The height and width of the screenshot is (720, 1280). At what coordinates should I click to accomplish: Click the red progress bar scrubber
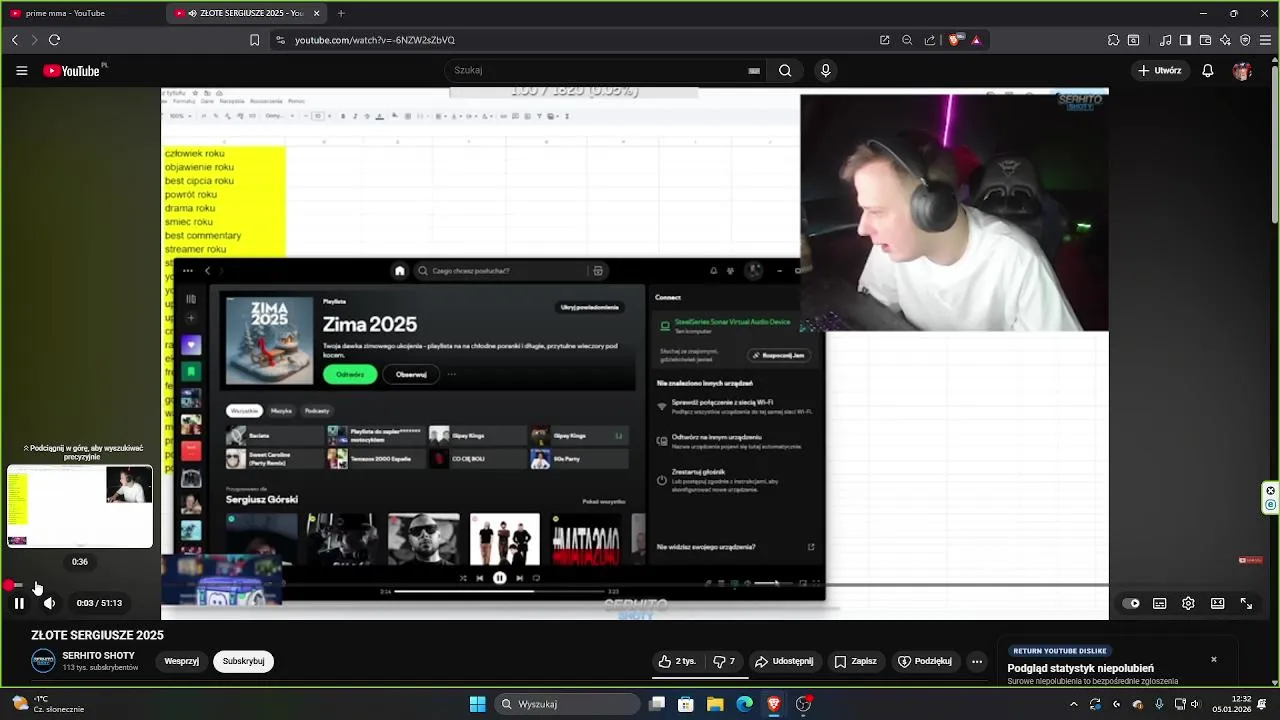point(8,585)
